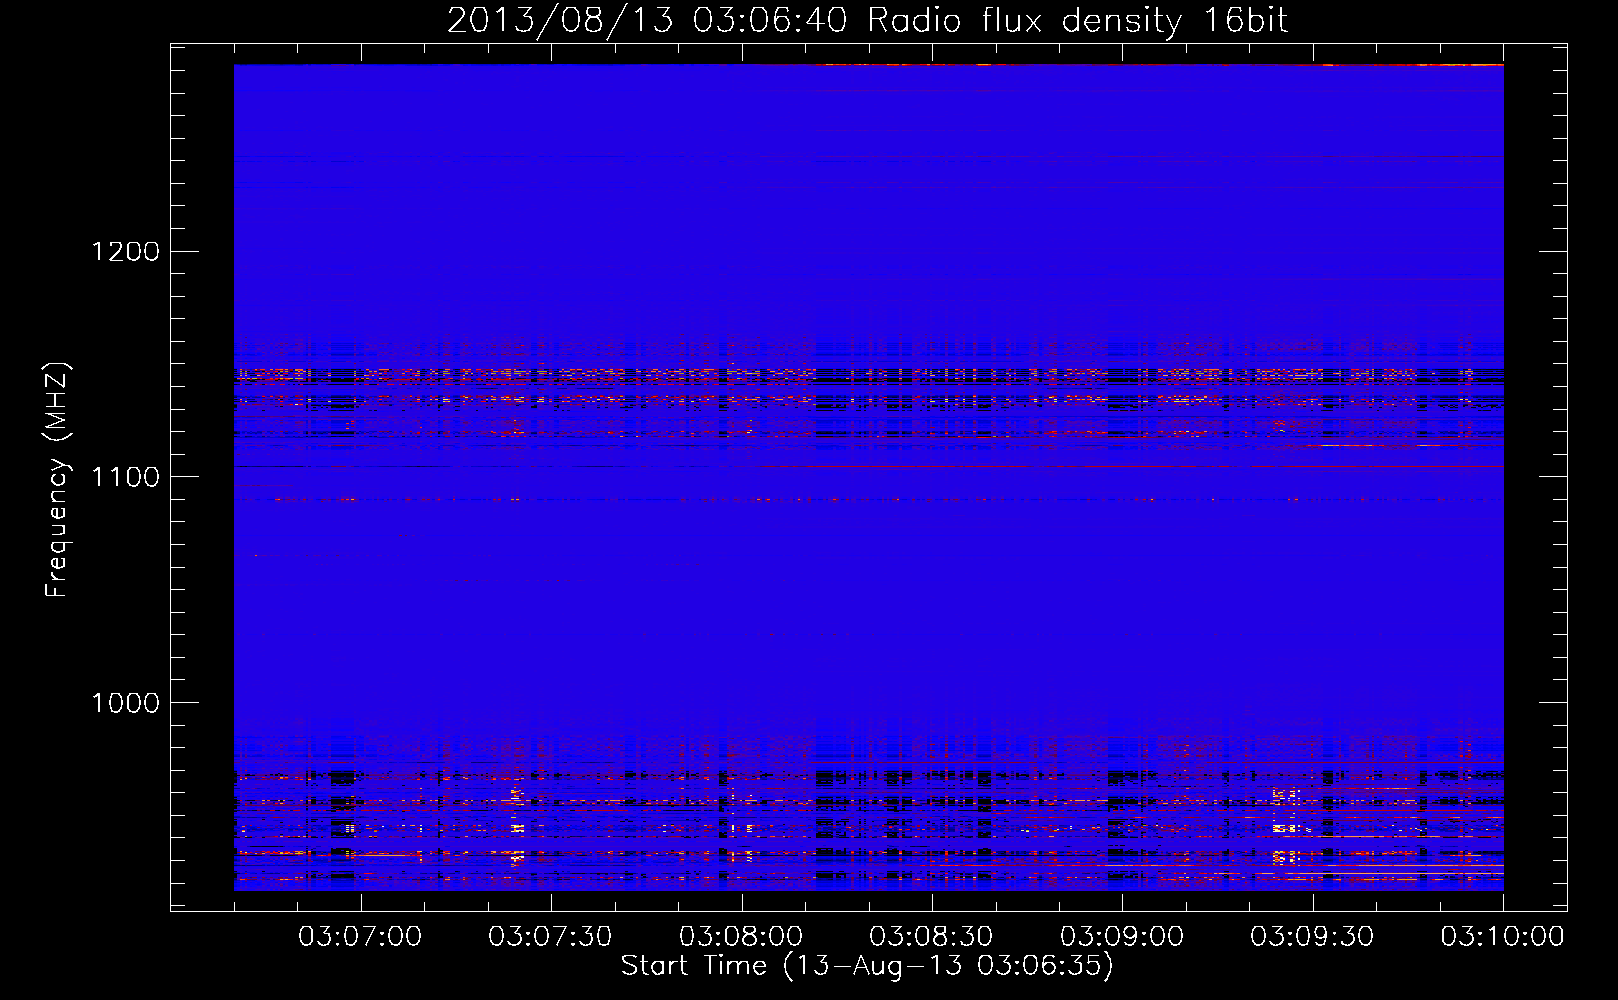
Task: Select the 'Frequency (MHZ)' y-axis label
Action: [x=57, y=481]
